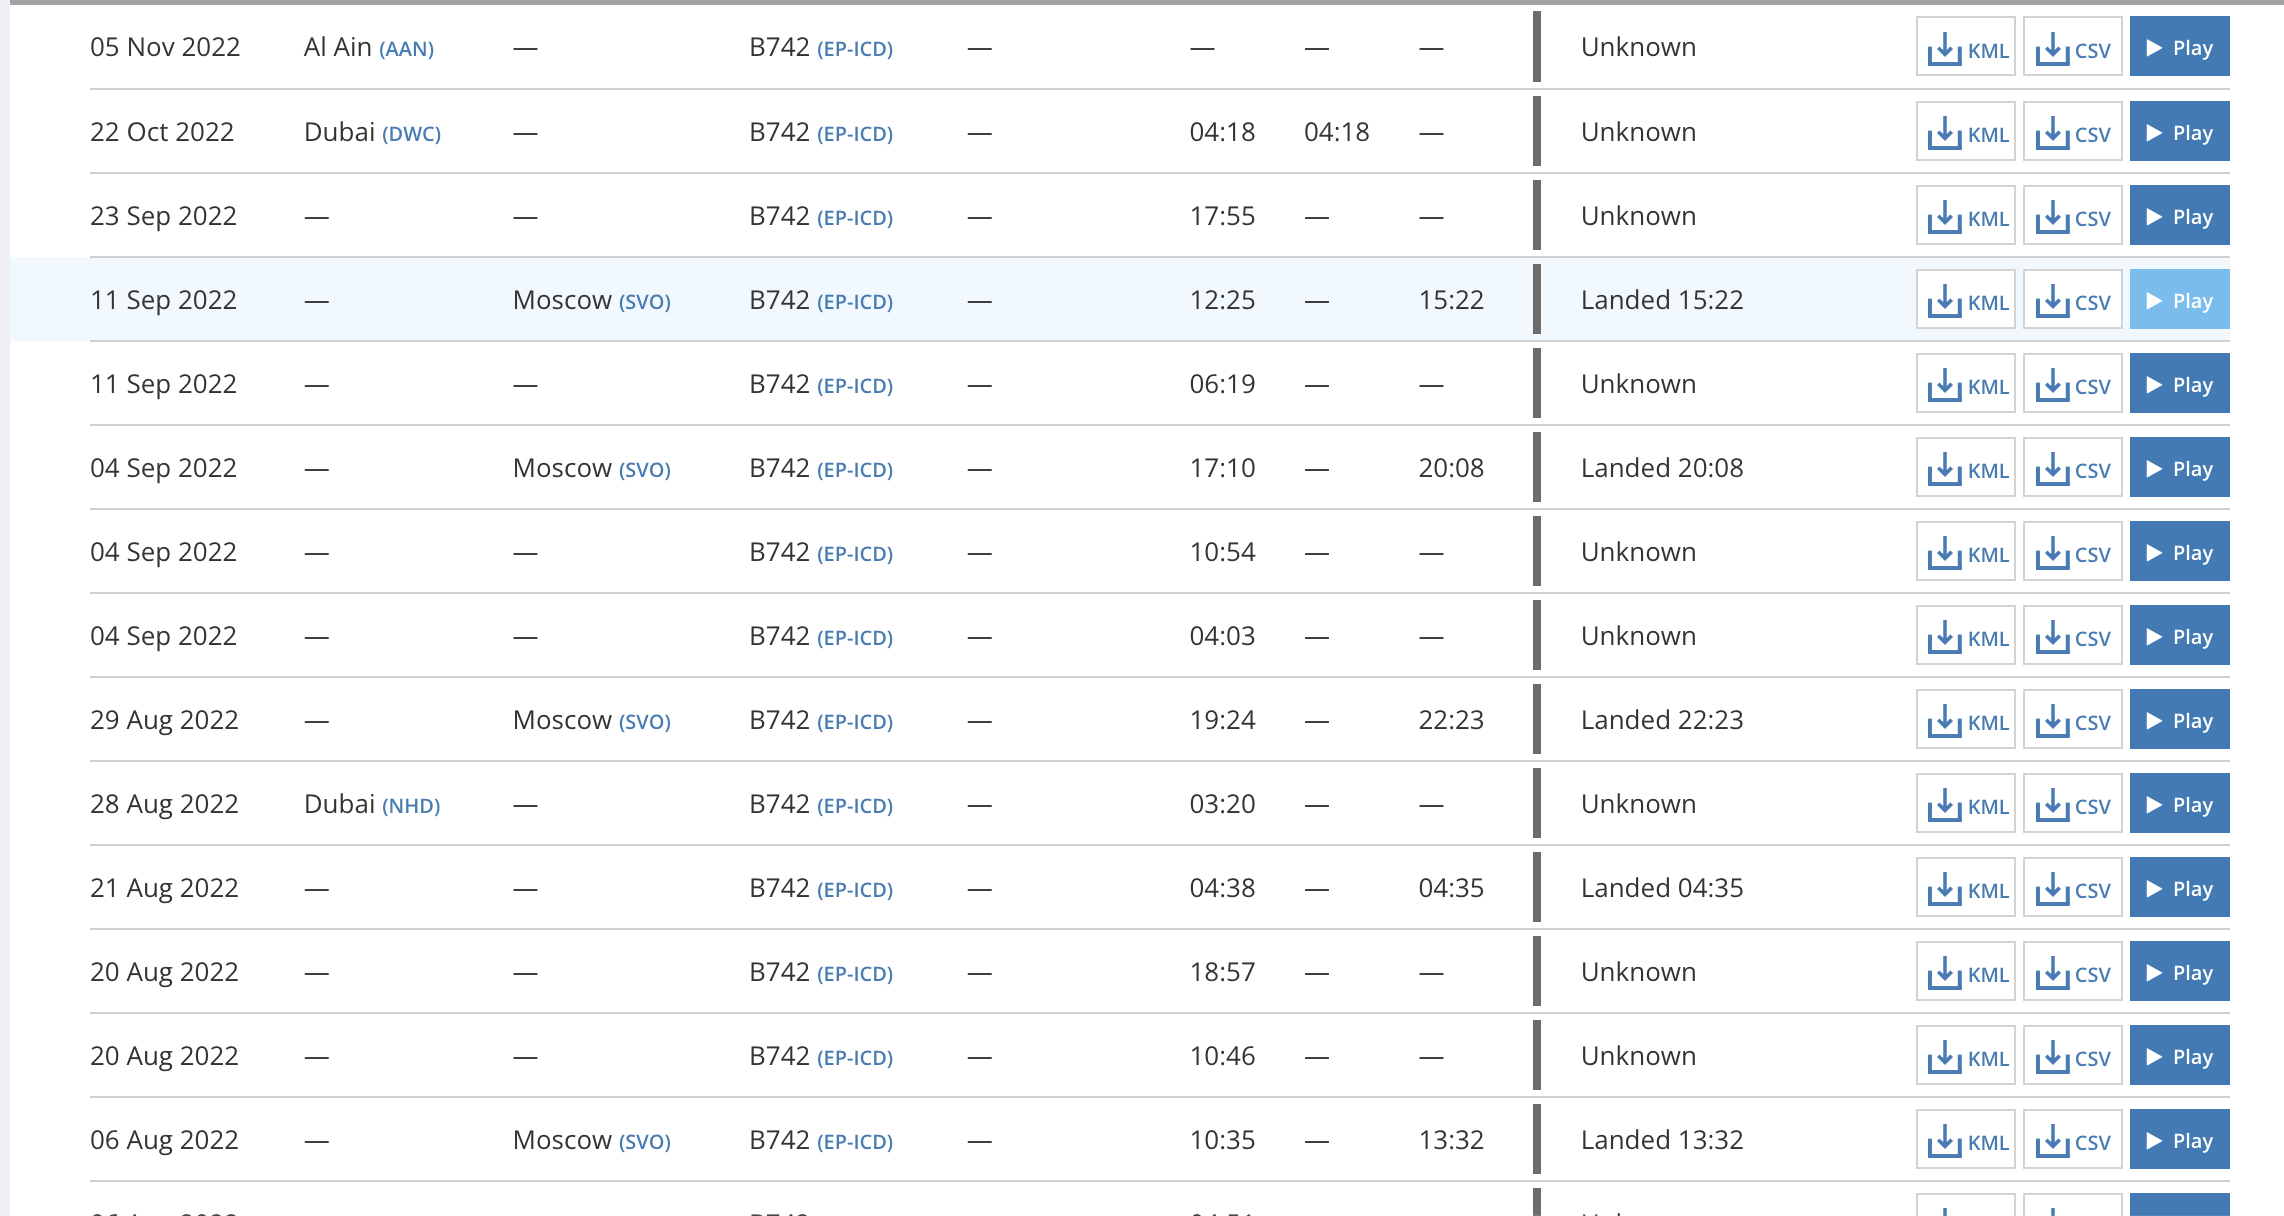The height and width of the screenshot is (1216, 2284).
Task: Open the NHD airport link
Action: pos(411,805)
